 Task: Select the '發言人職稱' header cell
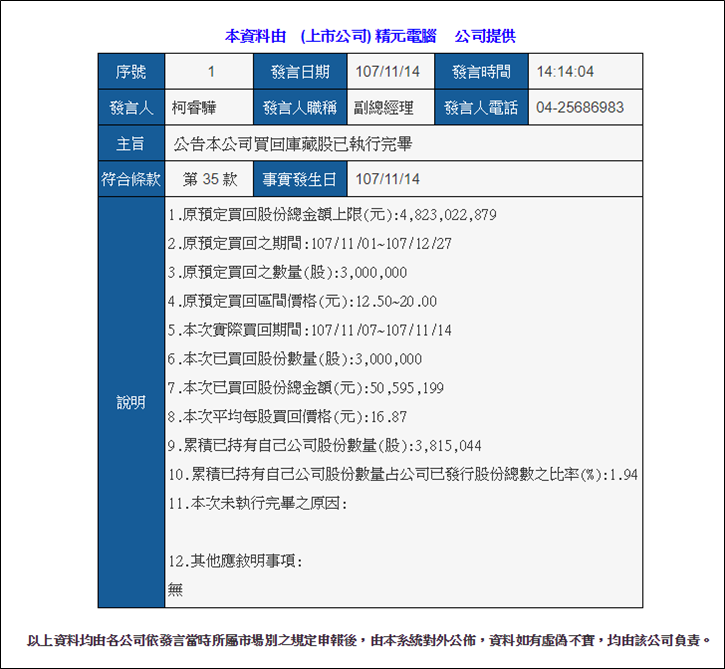[x=300, y=108]
